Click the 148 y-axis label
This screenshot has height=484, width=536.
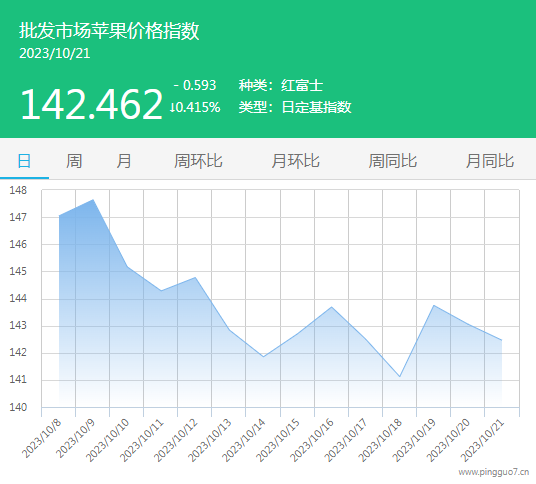pos(18,190)
